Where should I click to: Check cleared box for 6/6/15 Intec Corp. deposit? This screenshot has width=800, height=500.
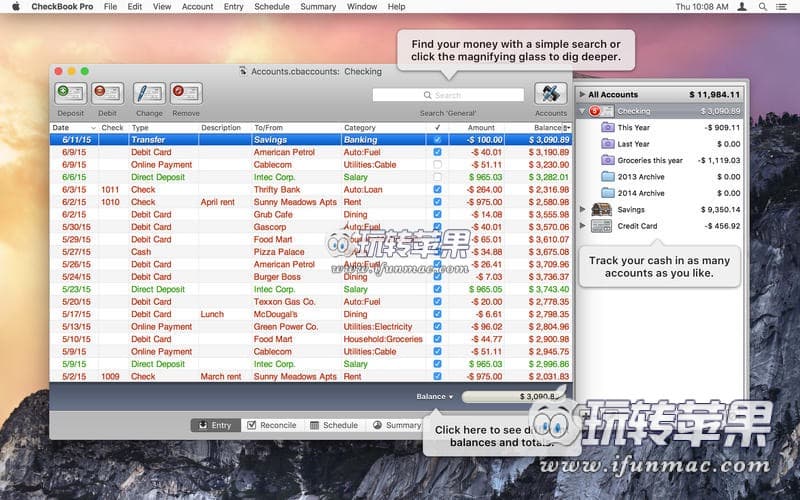(437, 177)
